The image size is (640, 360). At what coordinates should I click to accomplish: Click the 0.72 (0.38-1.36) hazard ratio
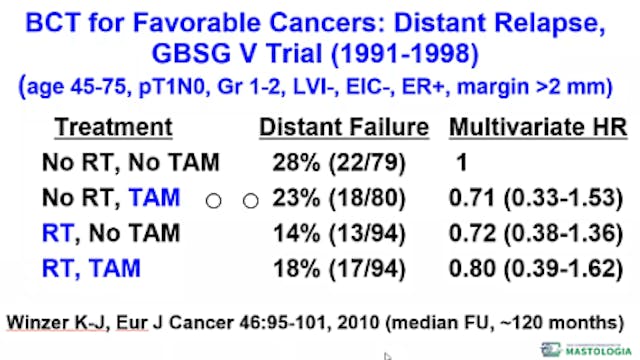(x=536, y=233)
